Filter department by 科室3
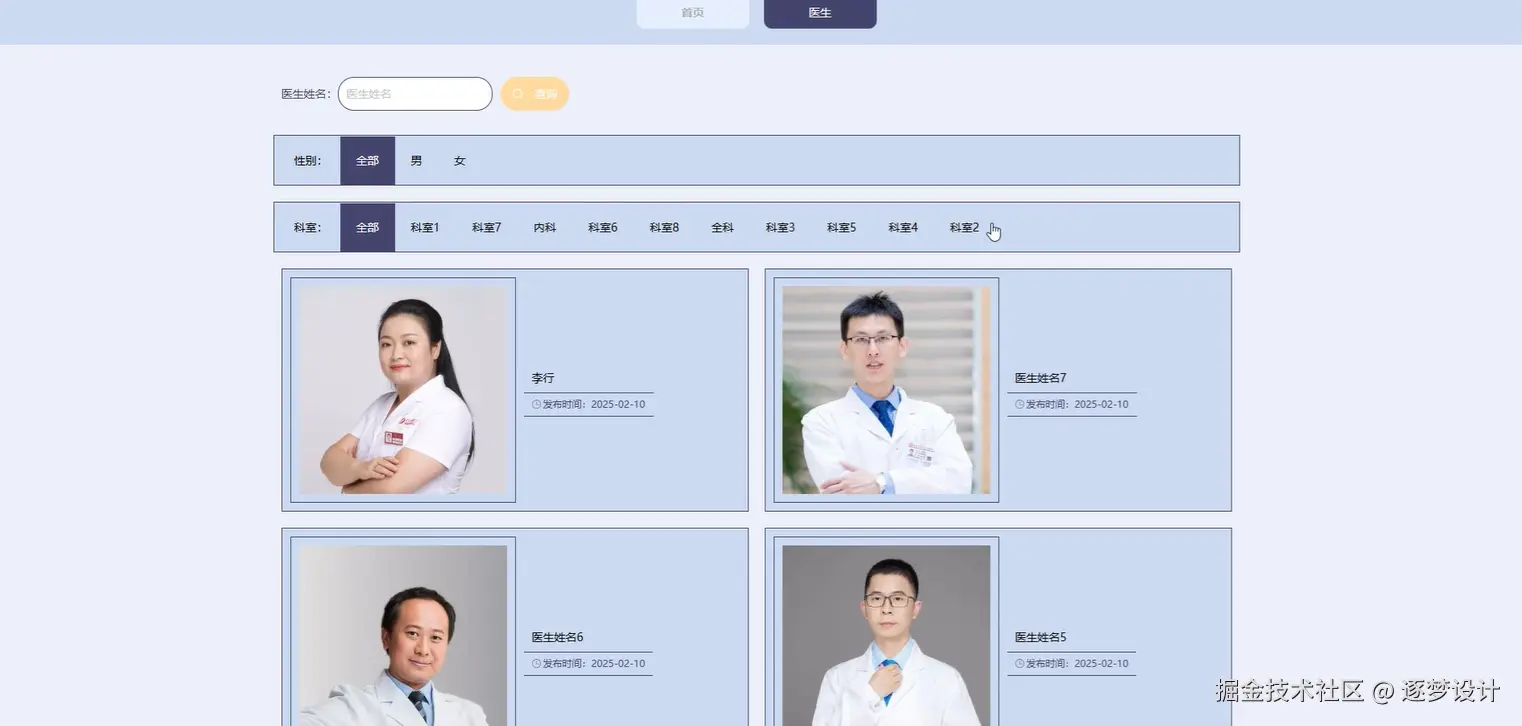 pyautogui.click(x=780, y=228)
